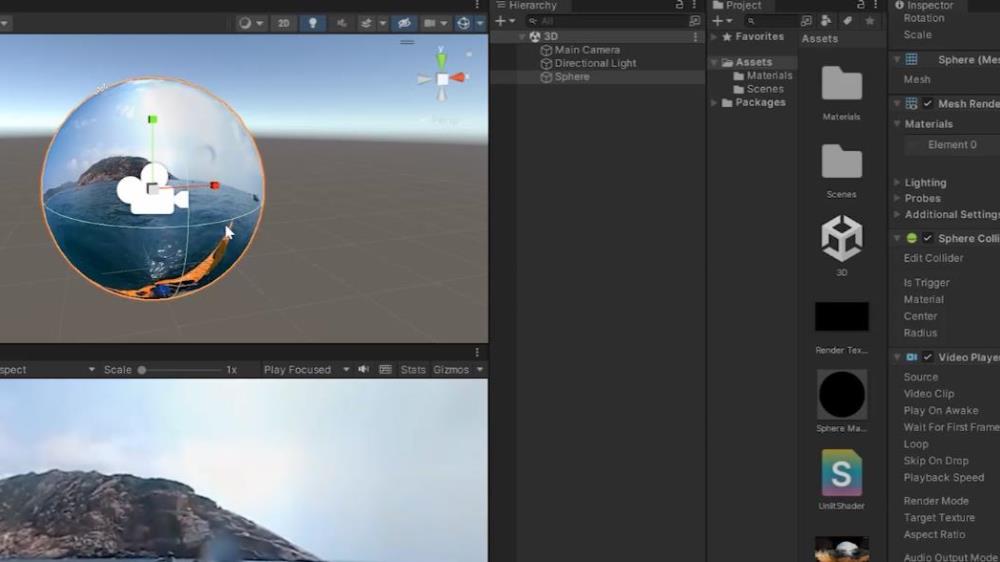Click the star favorite-search icon in Project panel
Screen dimensions: 1000x562
[x=870, y=21]
